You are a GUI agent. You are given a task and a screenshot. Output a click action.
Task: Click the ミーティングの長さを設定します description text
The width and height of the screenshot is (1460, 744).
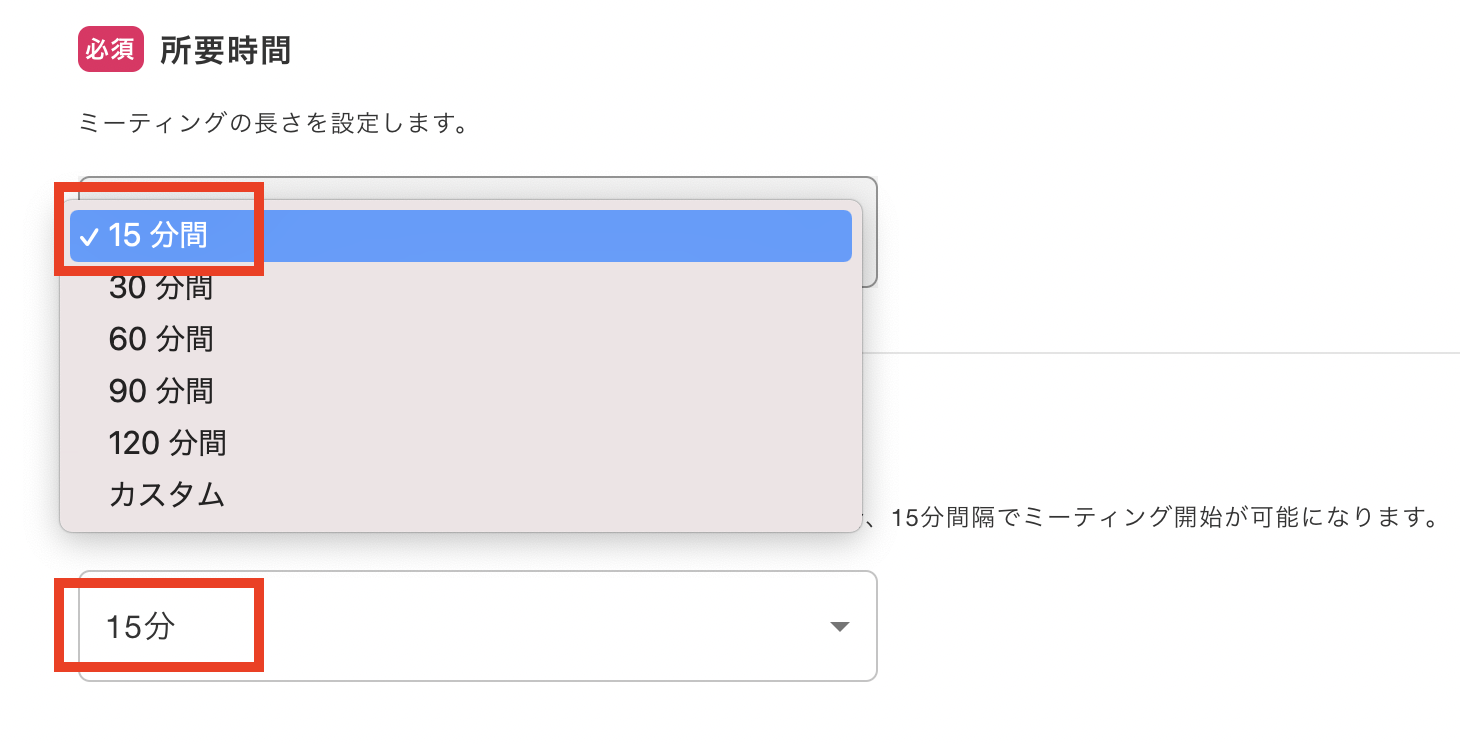(x=273, y=125)
